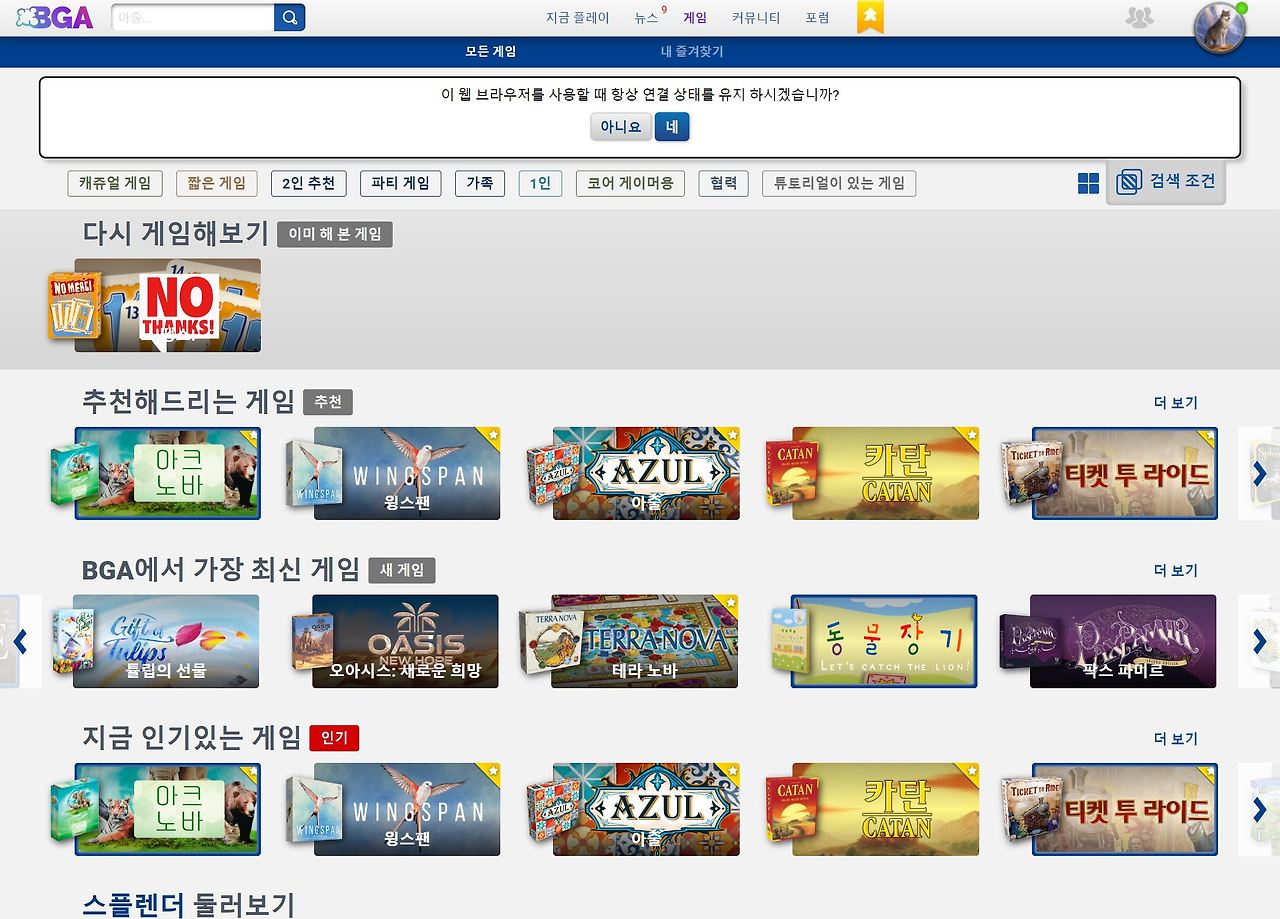Enable the 협력 cooperative games filter
The width and height of the screenshot is (1280, 919).
(x=722, y=183)
